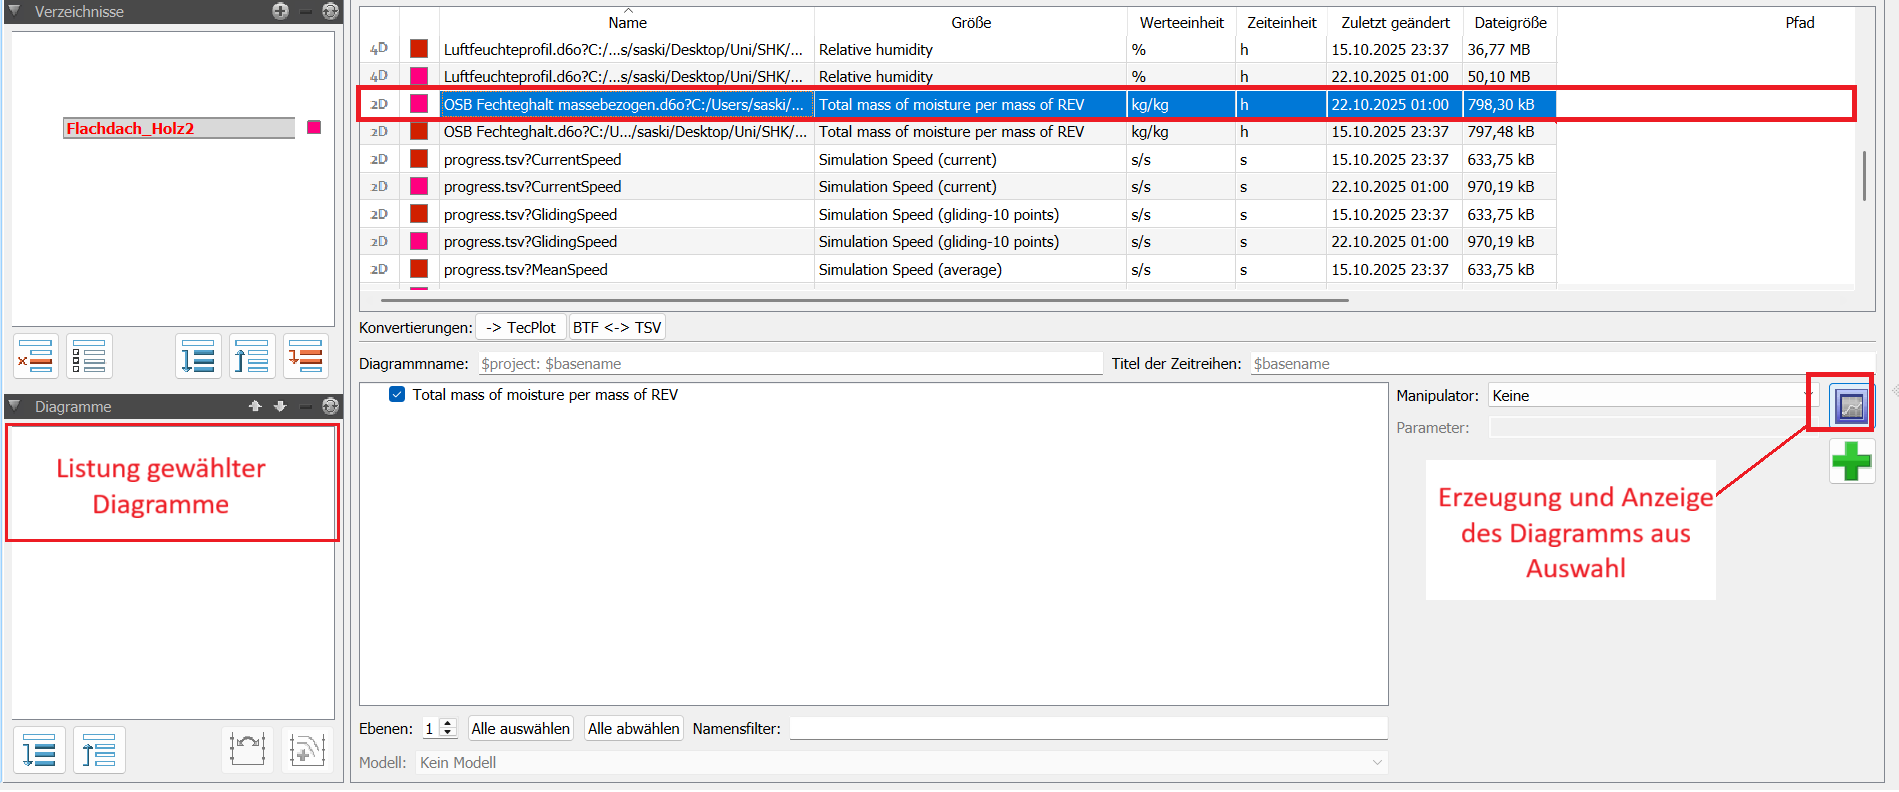1899x792 pixels.
Task: Click the orange expand-selected list icon
Action: point(306,356)
